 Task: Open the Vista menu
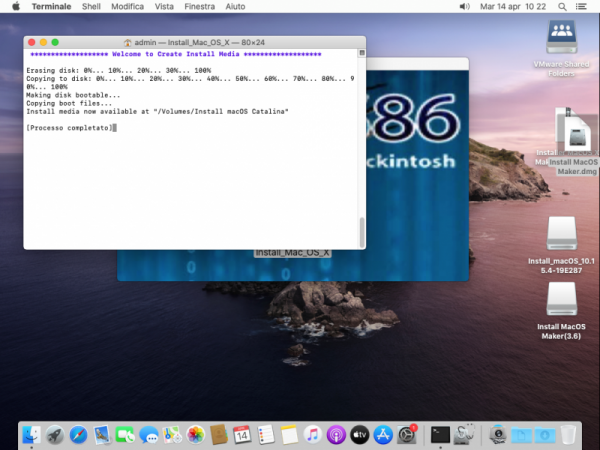(164, 7)
